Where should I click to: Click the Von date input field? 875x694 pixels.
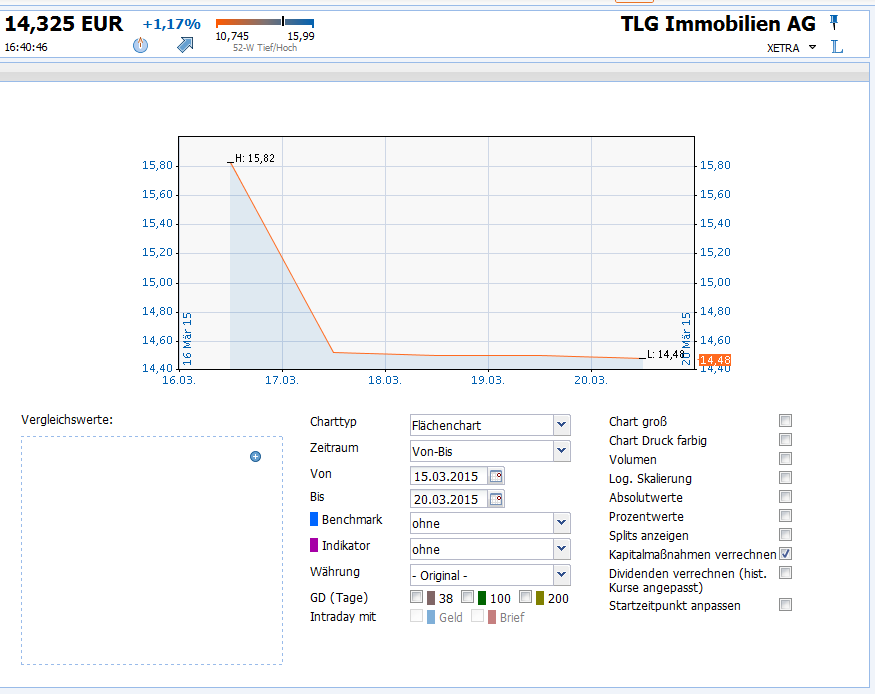(x=450, y=476)
